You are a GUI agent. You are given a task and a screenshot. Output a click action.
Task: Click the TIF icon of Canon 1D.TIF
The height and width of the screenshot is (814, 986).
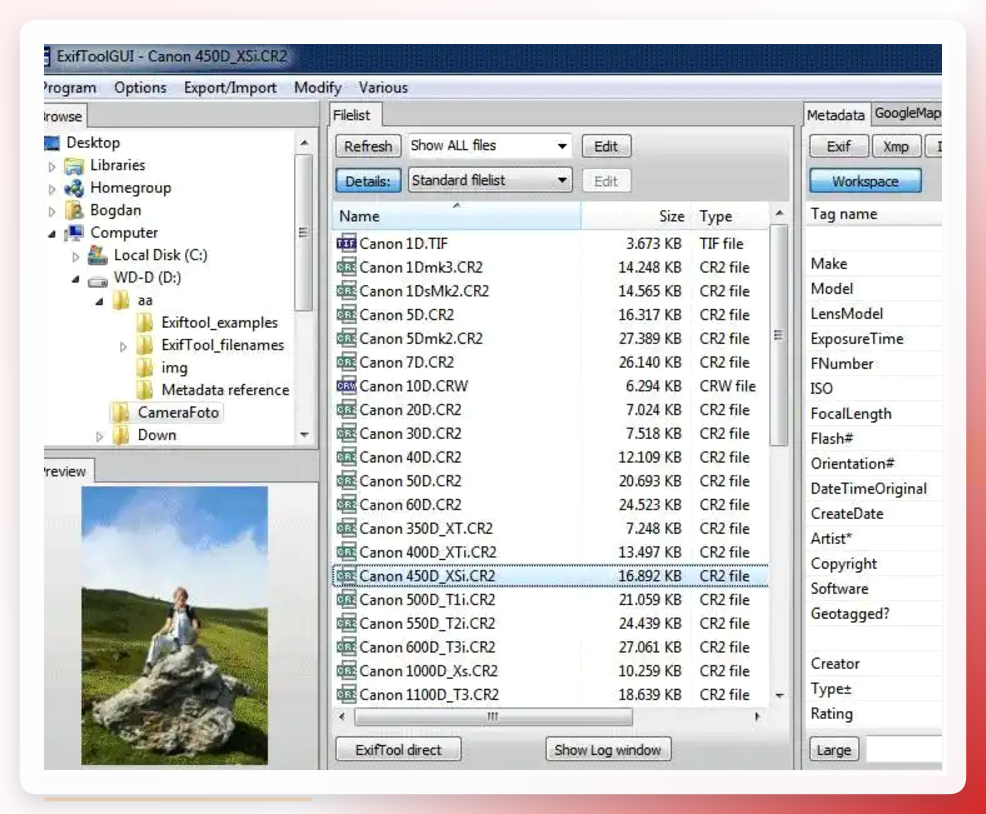coord(346,243)
